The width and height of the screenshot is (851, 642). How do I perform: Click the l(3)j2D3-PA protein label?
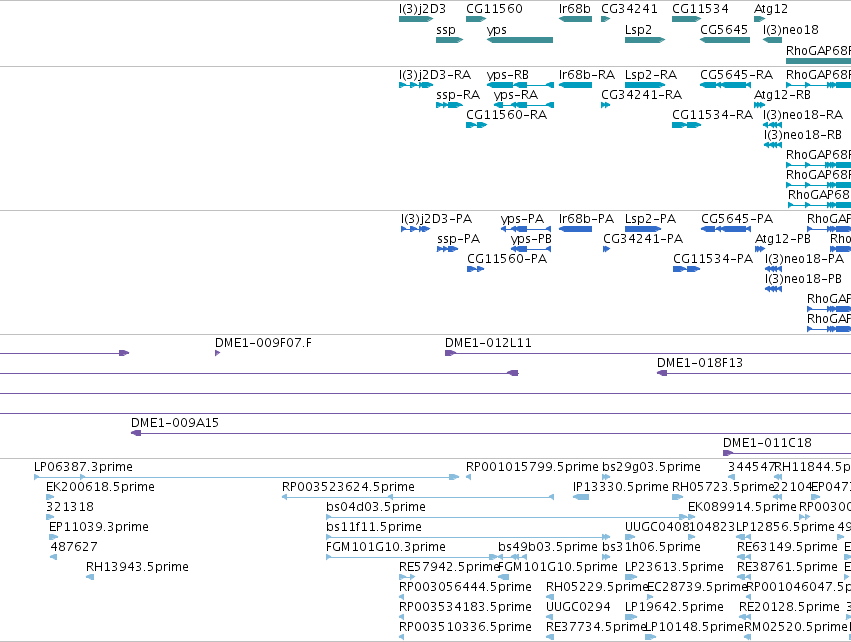(x=436, y=219)
